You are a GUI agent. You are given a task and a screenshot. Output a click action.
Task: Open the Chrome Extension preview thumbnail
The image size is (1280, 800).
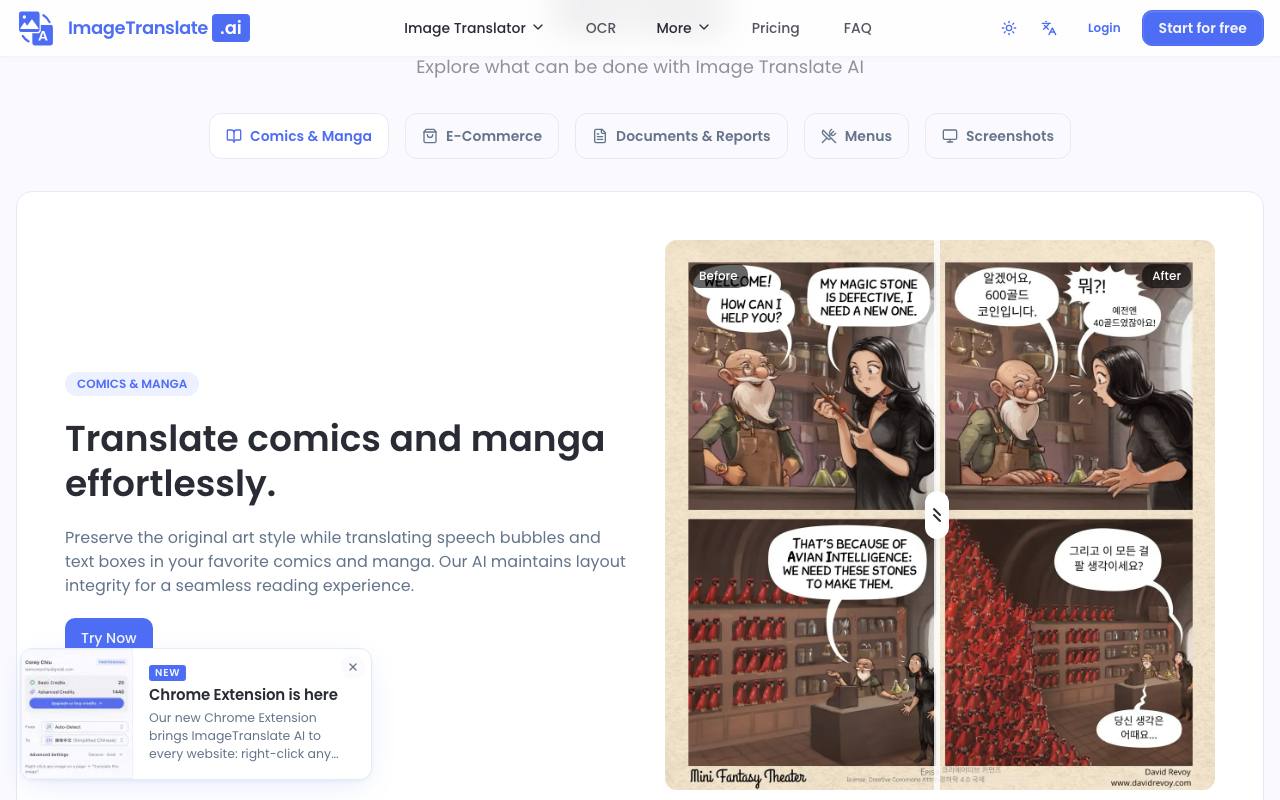pos(76,714)
